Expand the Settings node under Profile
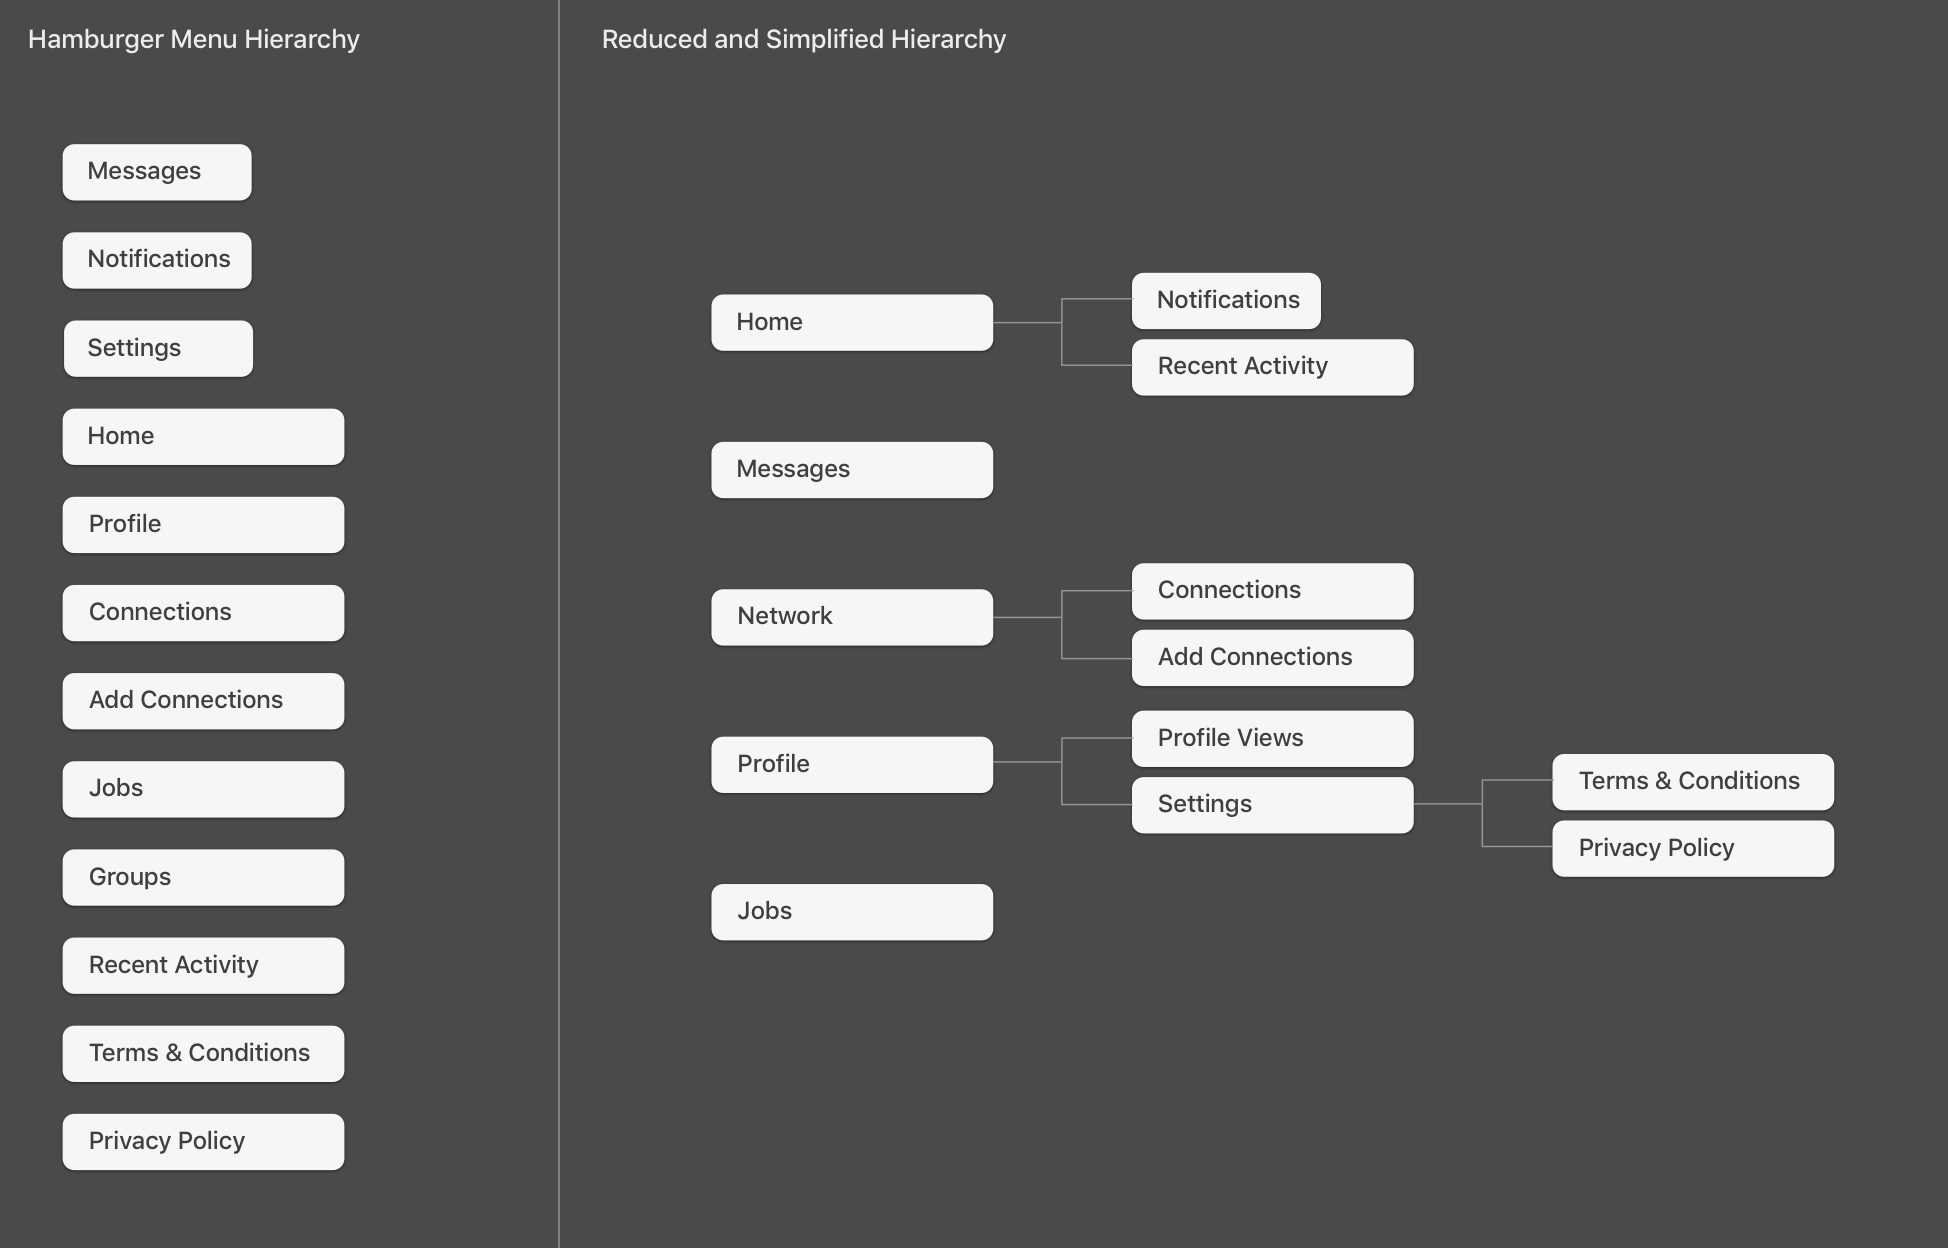1948x1248 pixels. pos(1271,804)
